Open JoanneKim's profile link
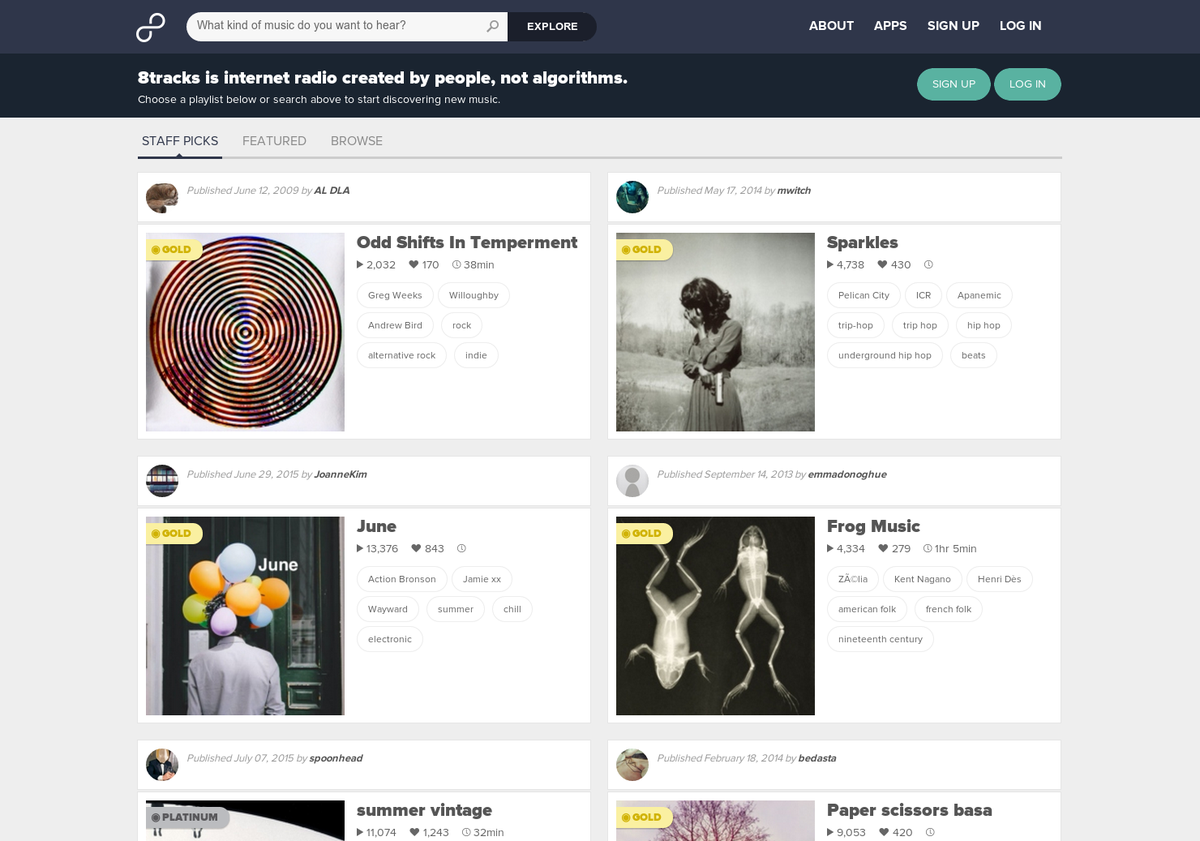This screenshot has width=1200, height=841. 340,474
